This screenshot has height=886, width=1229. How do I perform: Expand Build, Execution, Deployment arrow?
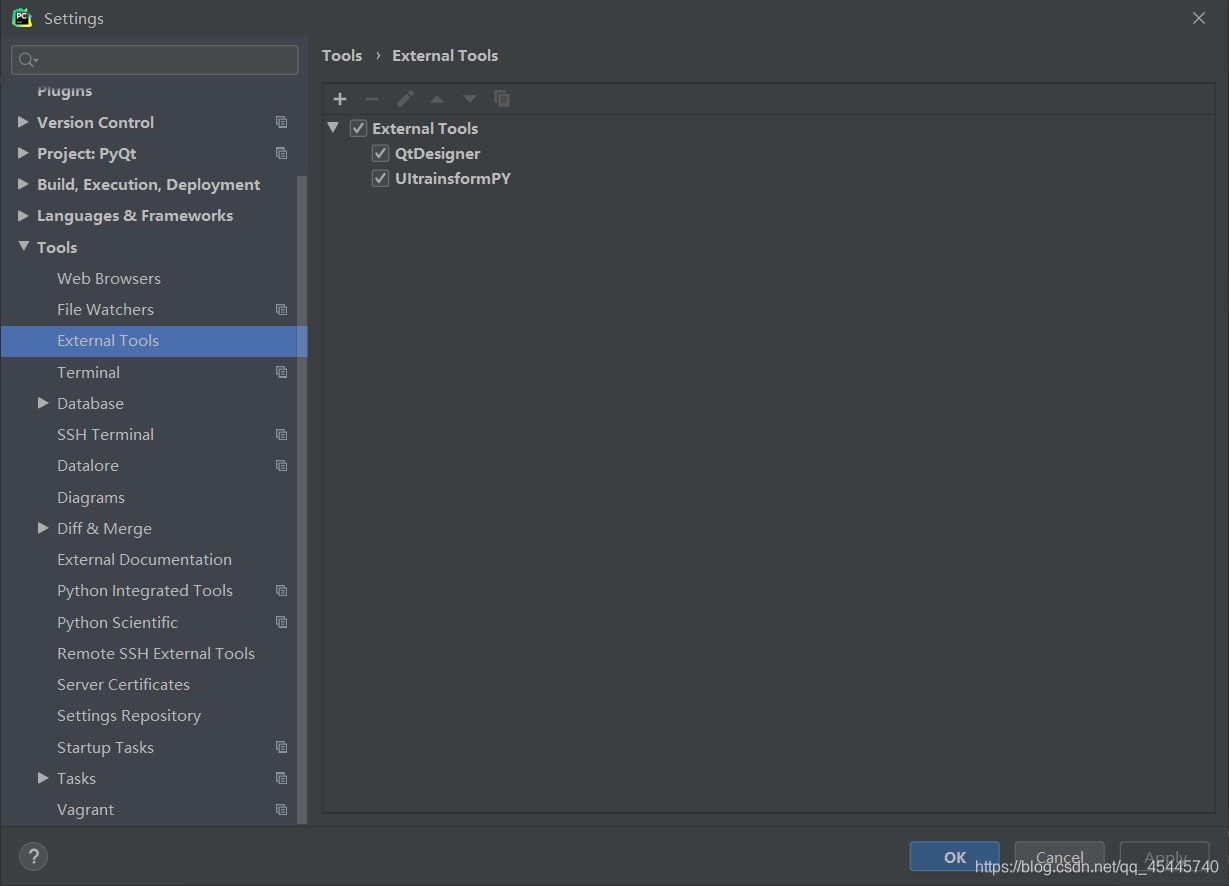pyautogui.click(x=23, y=184)
